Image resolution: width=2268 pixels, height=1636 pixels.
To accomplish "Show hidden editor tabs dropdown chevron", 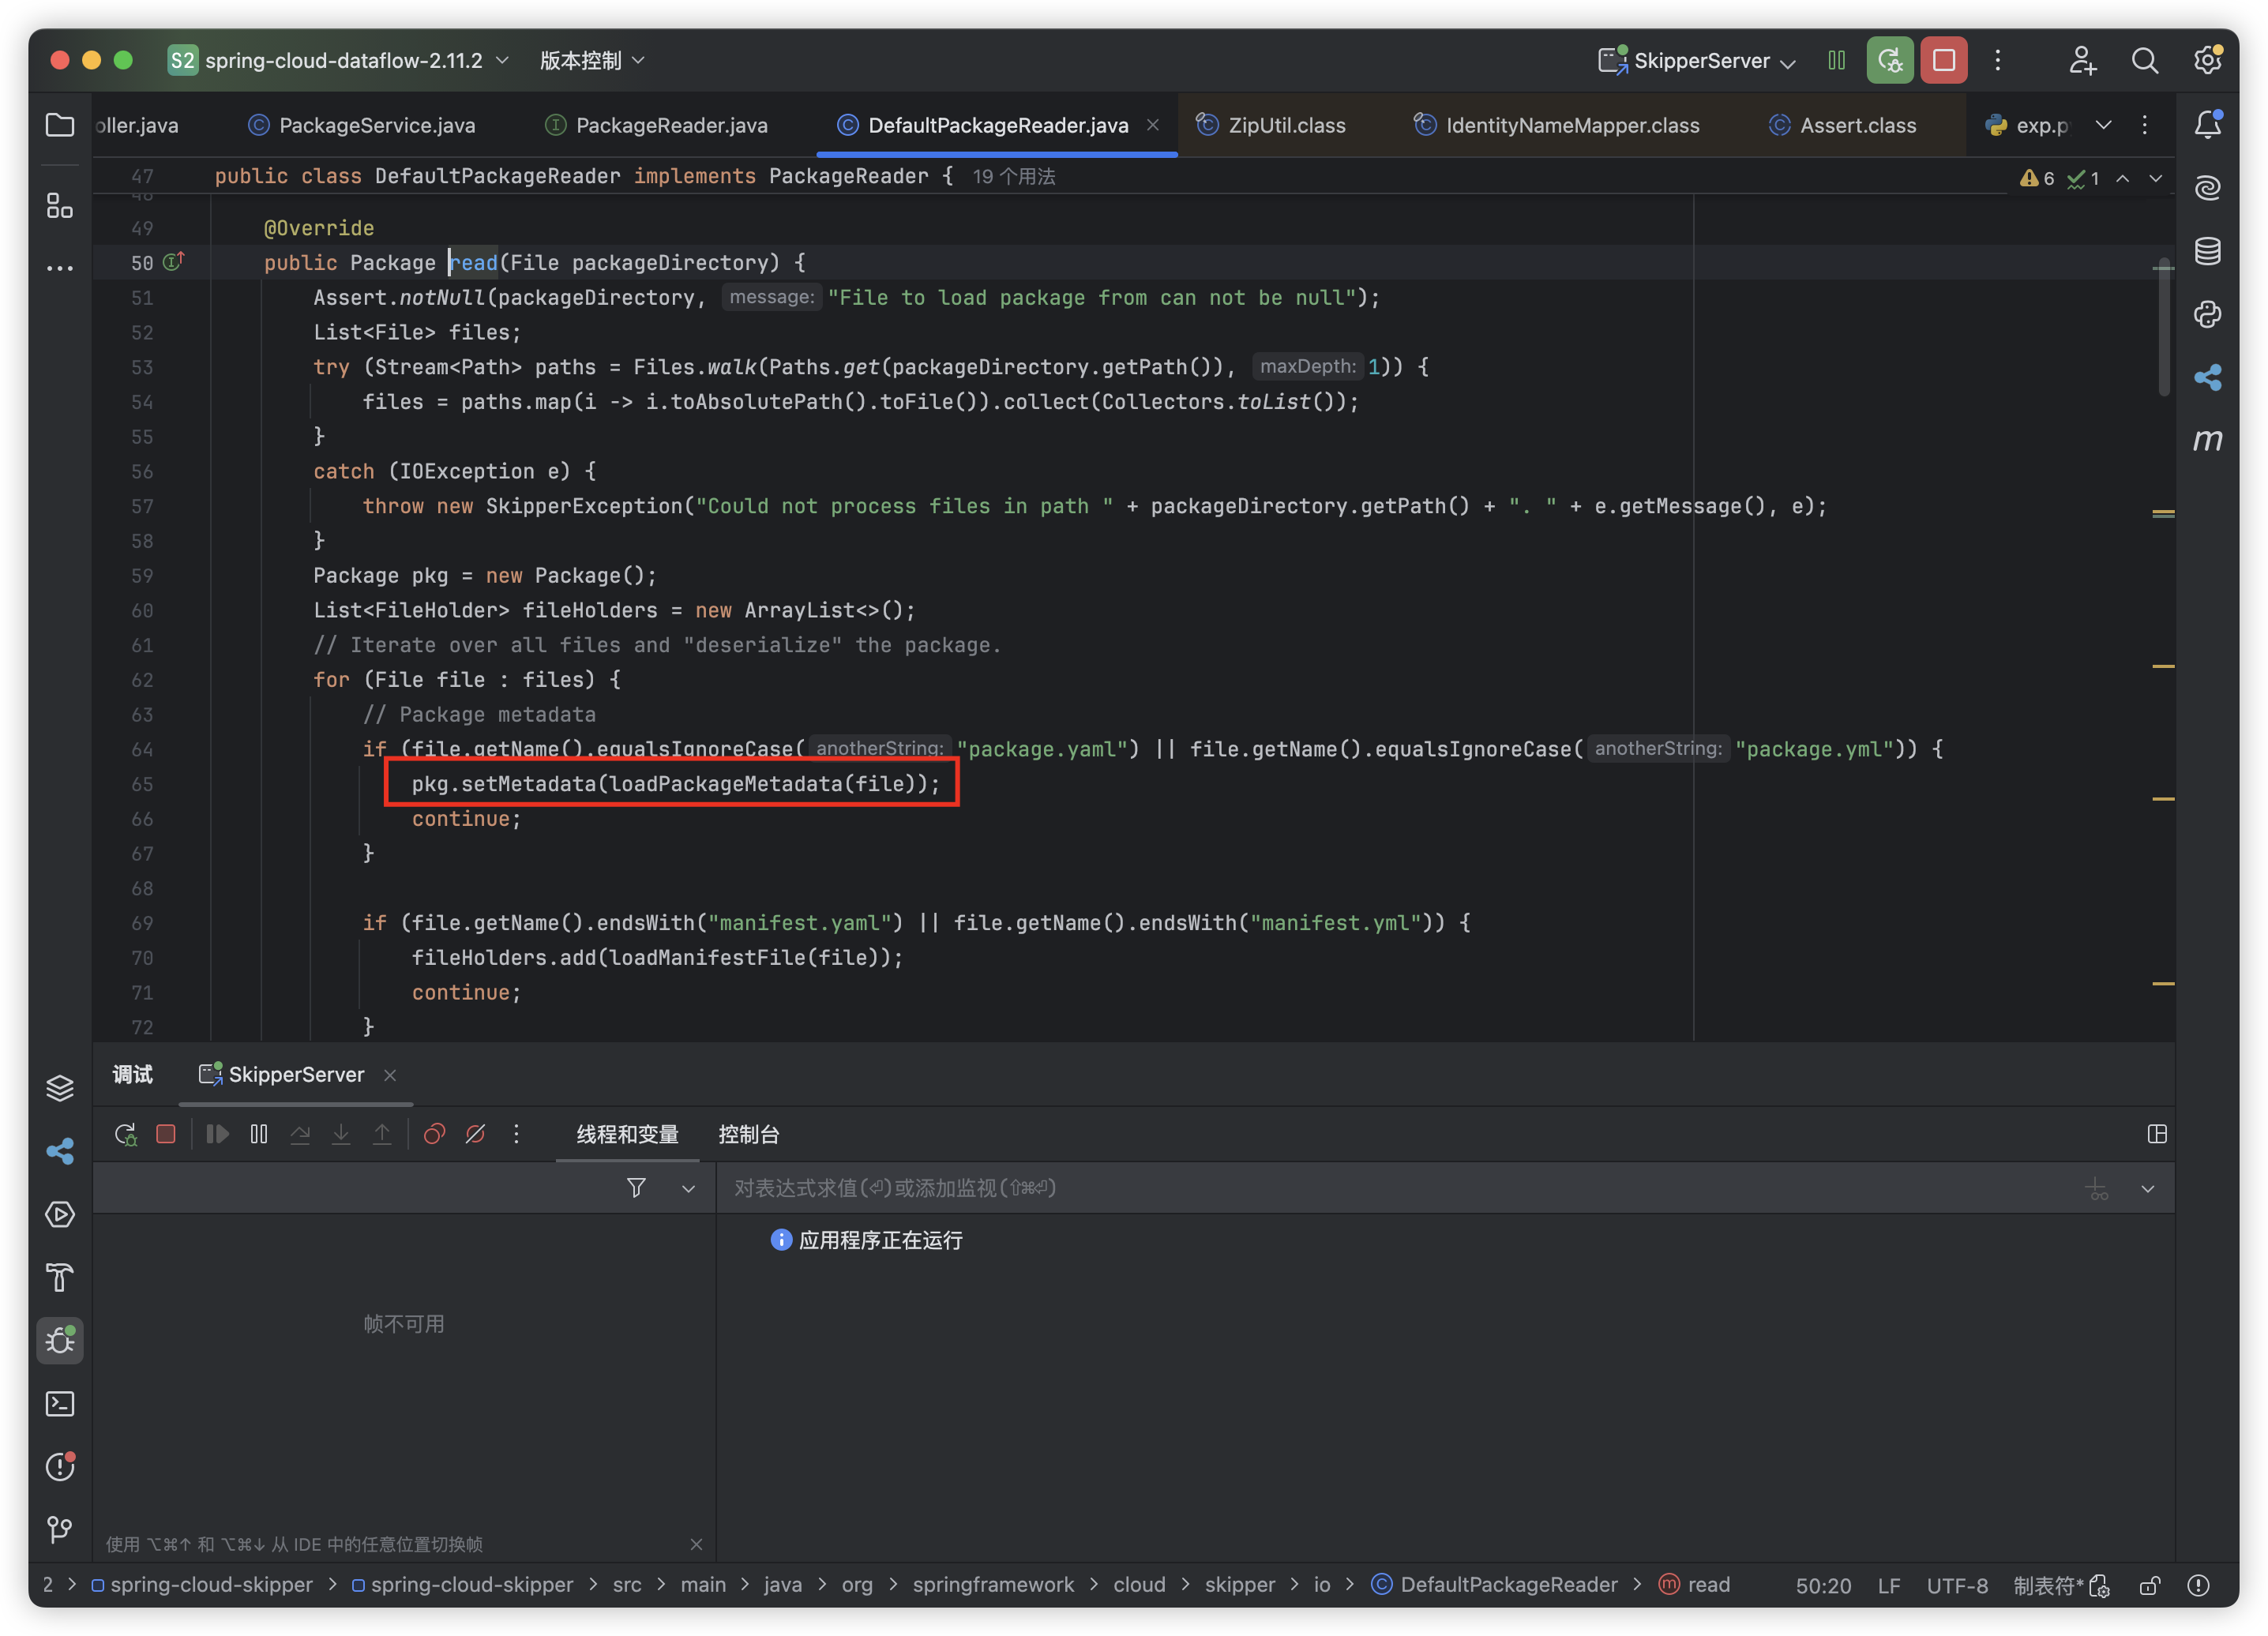I will [x=2104, y=125].
